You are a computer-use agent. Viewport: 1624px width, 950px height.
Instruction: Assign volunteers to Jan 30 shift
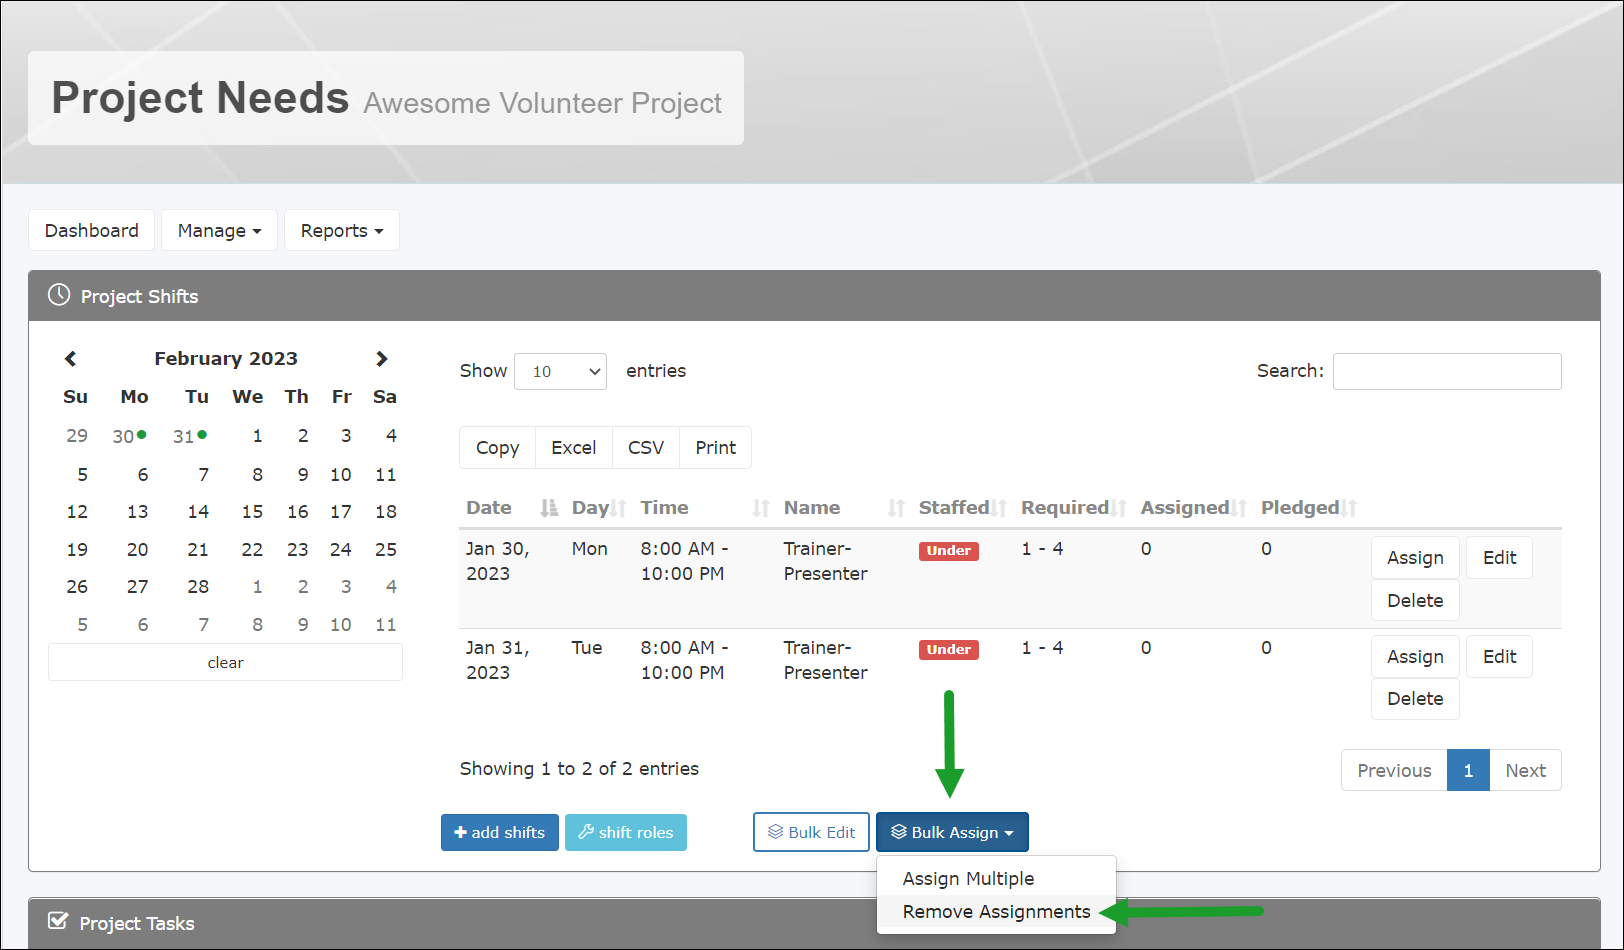[1415, 558]
